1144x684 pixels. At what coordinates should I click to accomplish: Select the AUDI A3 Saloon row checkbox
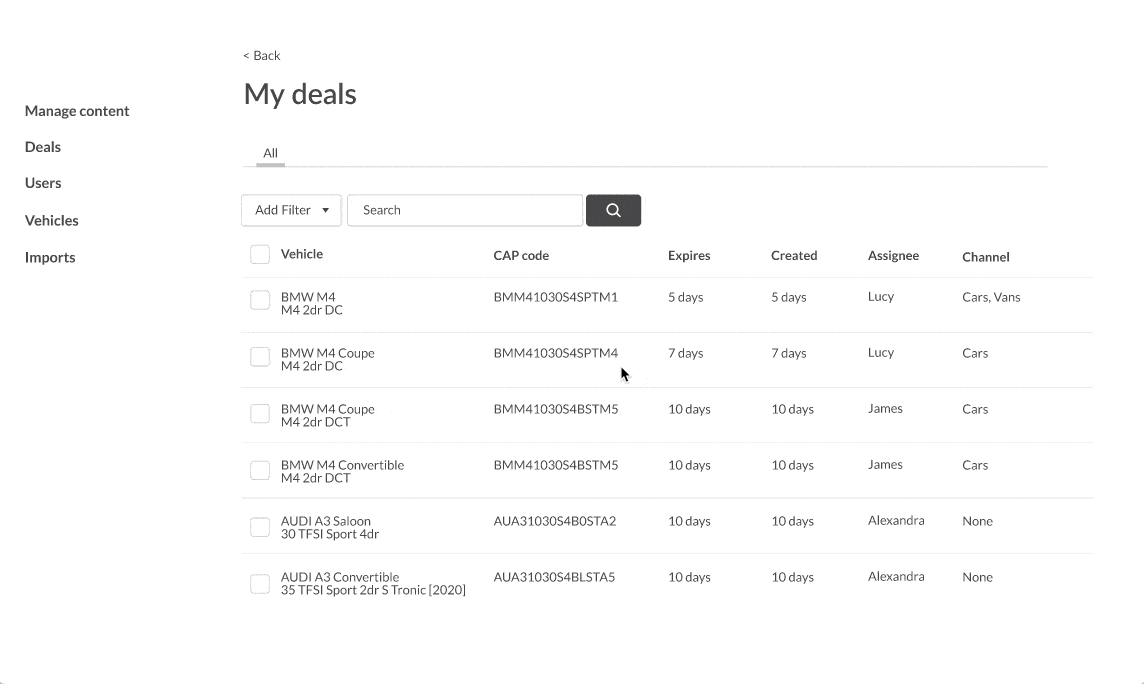pyautogui.click(x=260, y=527)
